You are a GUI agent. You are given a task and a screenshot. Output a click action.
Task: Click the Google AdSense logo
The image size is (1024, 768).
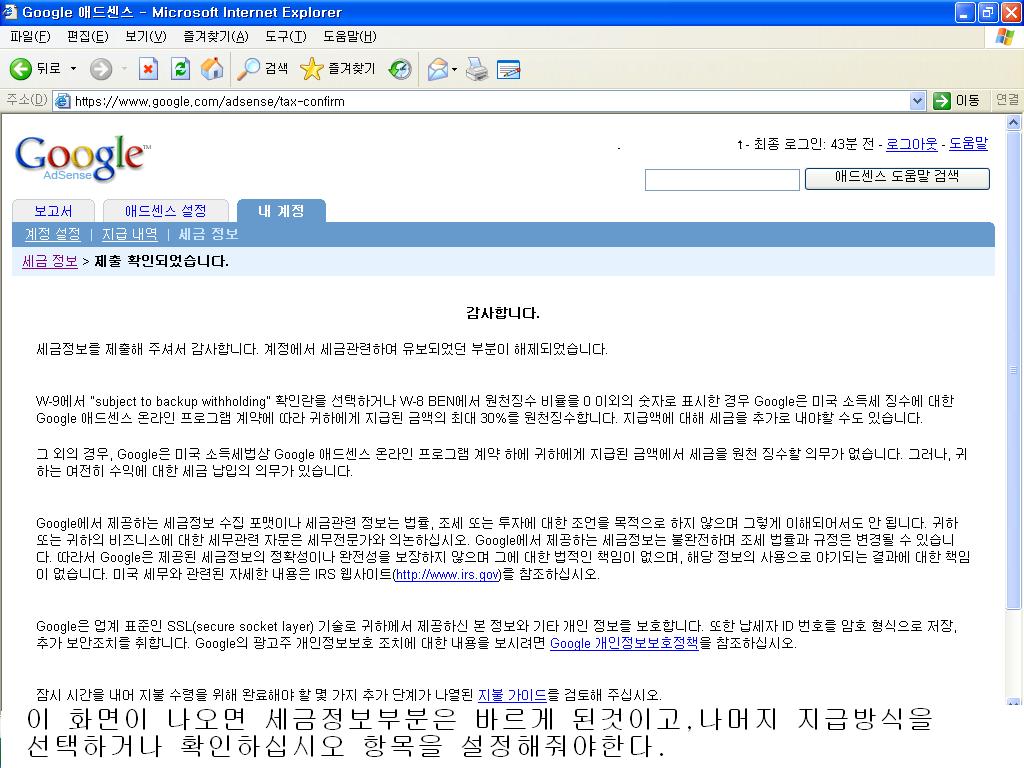tap(82, 157)
